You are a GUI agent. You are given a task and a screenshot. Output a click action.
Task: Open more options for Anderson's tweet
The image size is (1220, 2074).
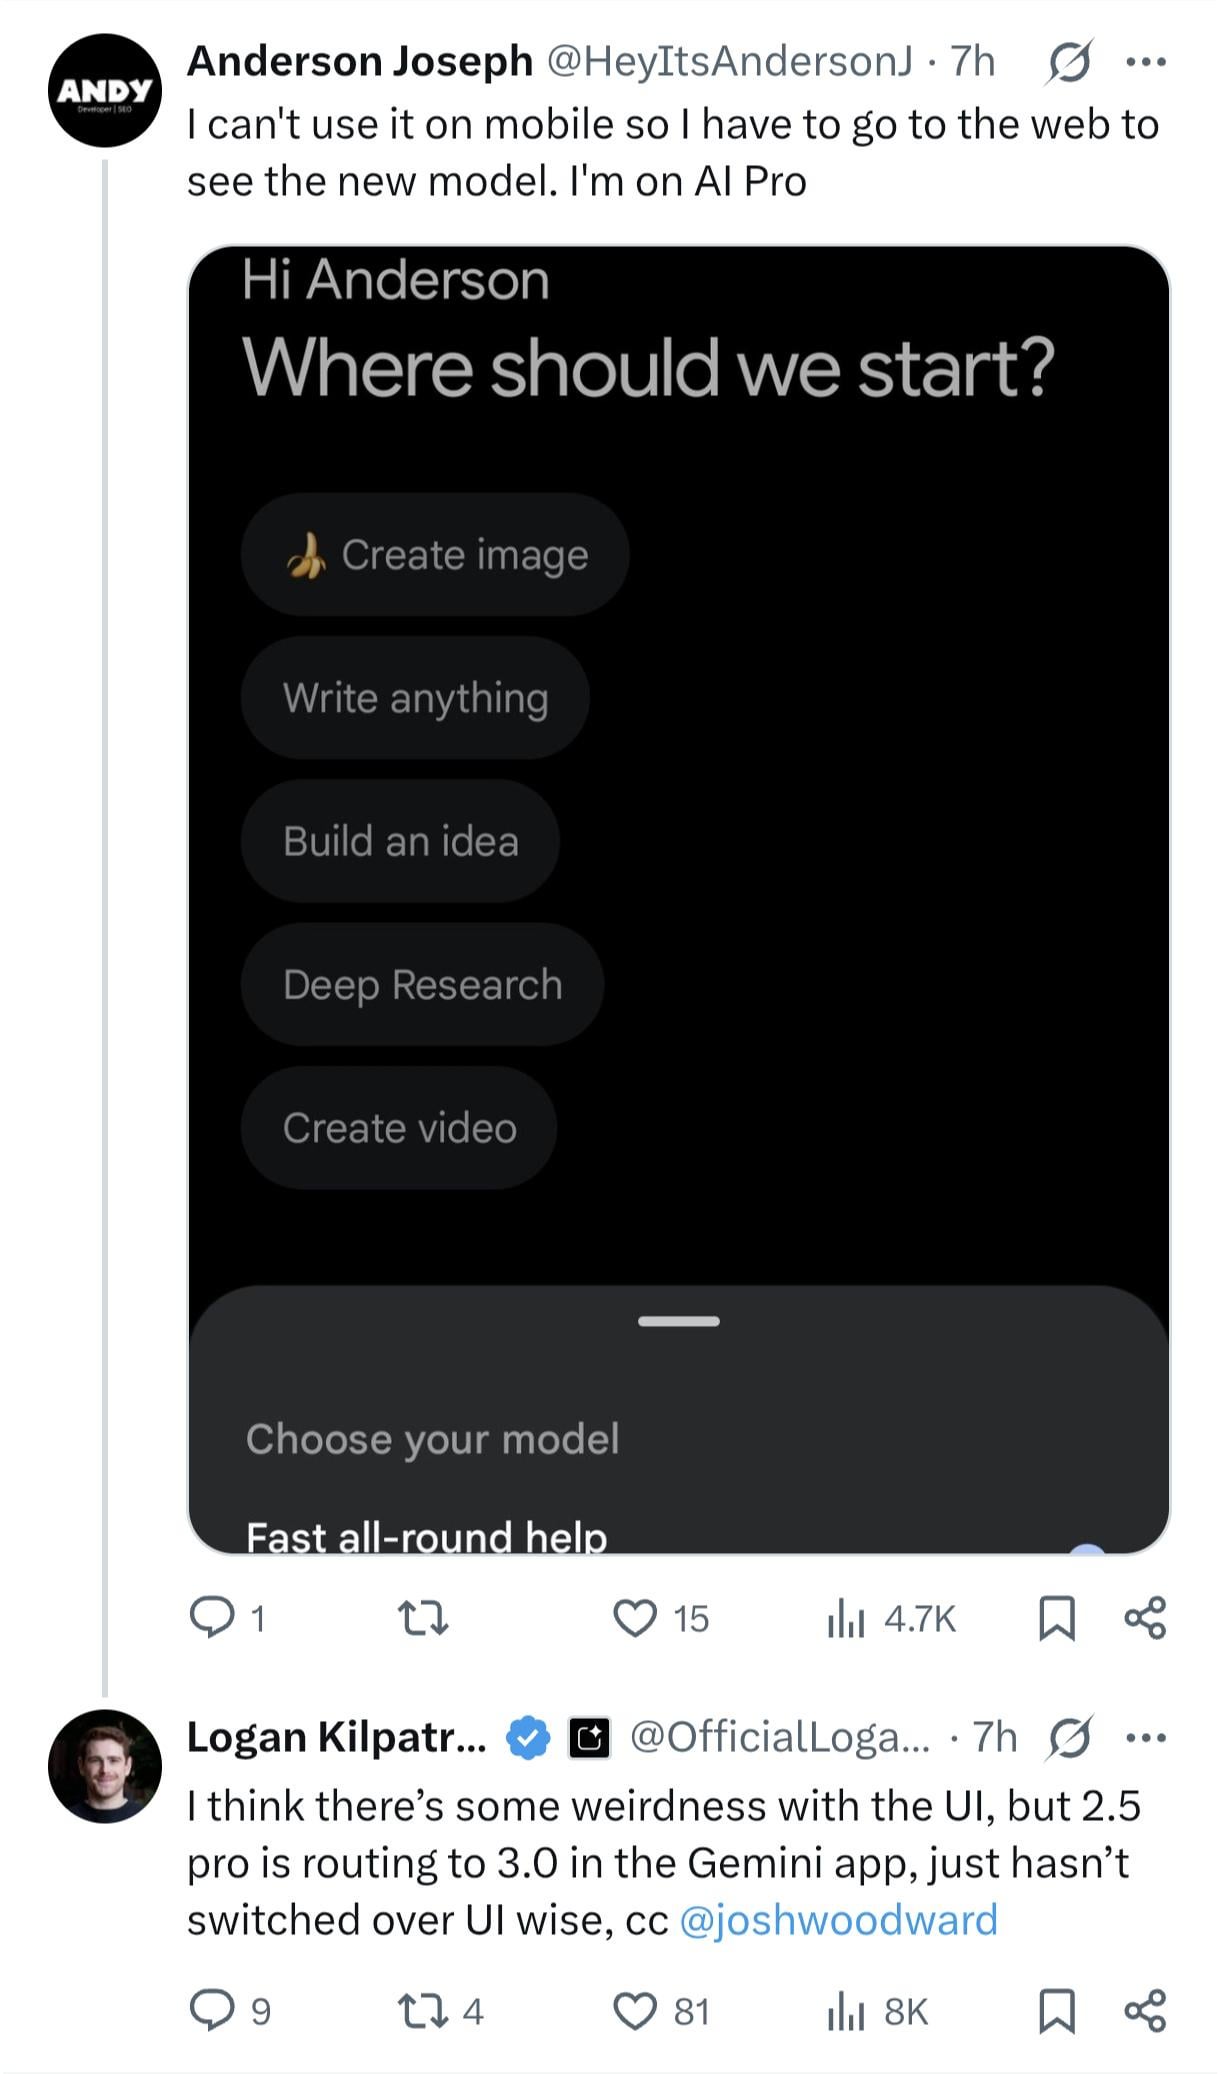[x=1145, y=63]
